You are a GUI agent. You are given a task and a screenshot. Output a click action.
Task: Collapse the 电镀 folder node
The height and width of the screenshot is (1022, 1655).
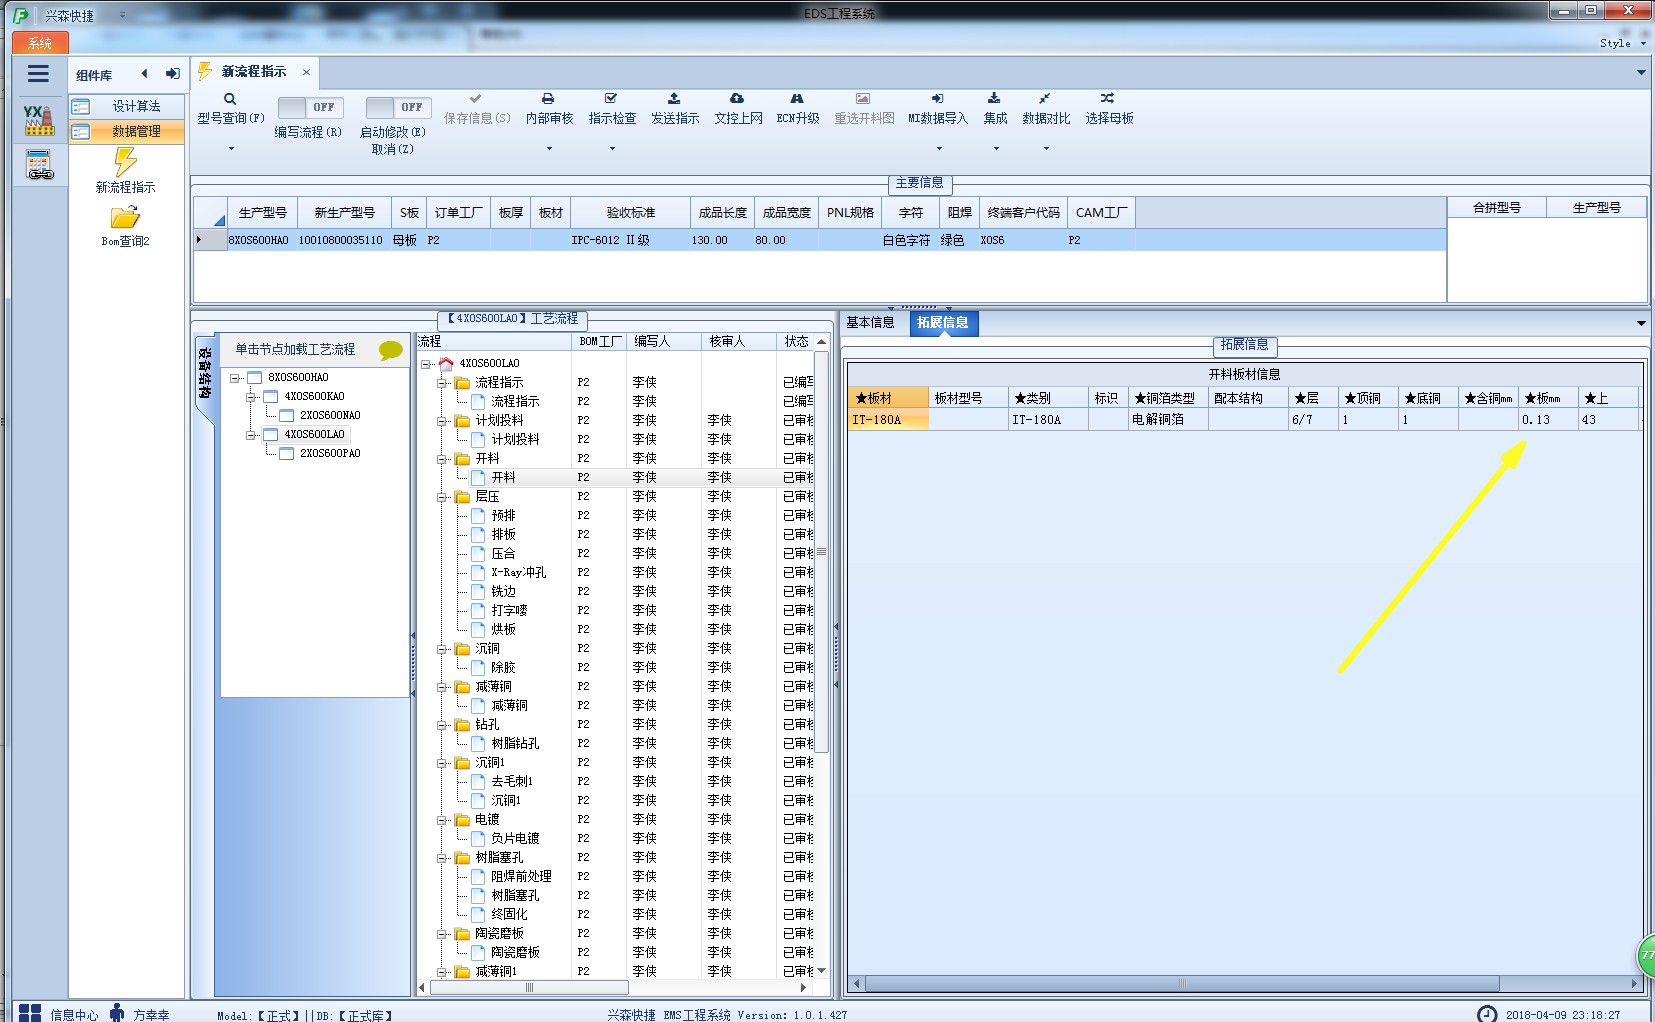pos(442,820)
